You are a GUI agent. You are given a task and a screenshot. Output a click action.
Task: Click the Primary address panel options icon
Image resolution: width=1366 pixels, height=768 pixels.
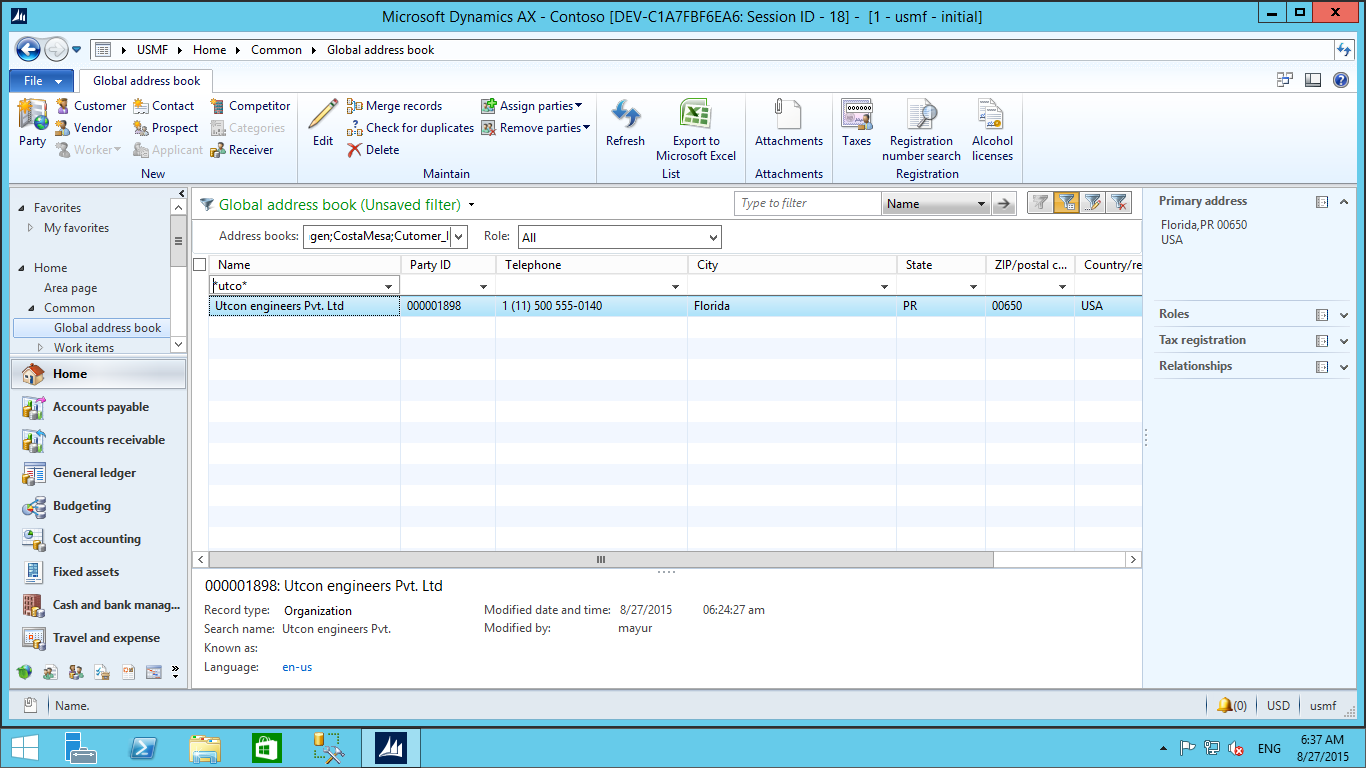coord(1322,202)
